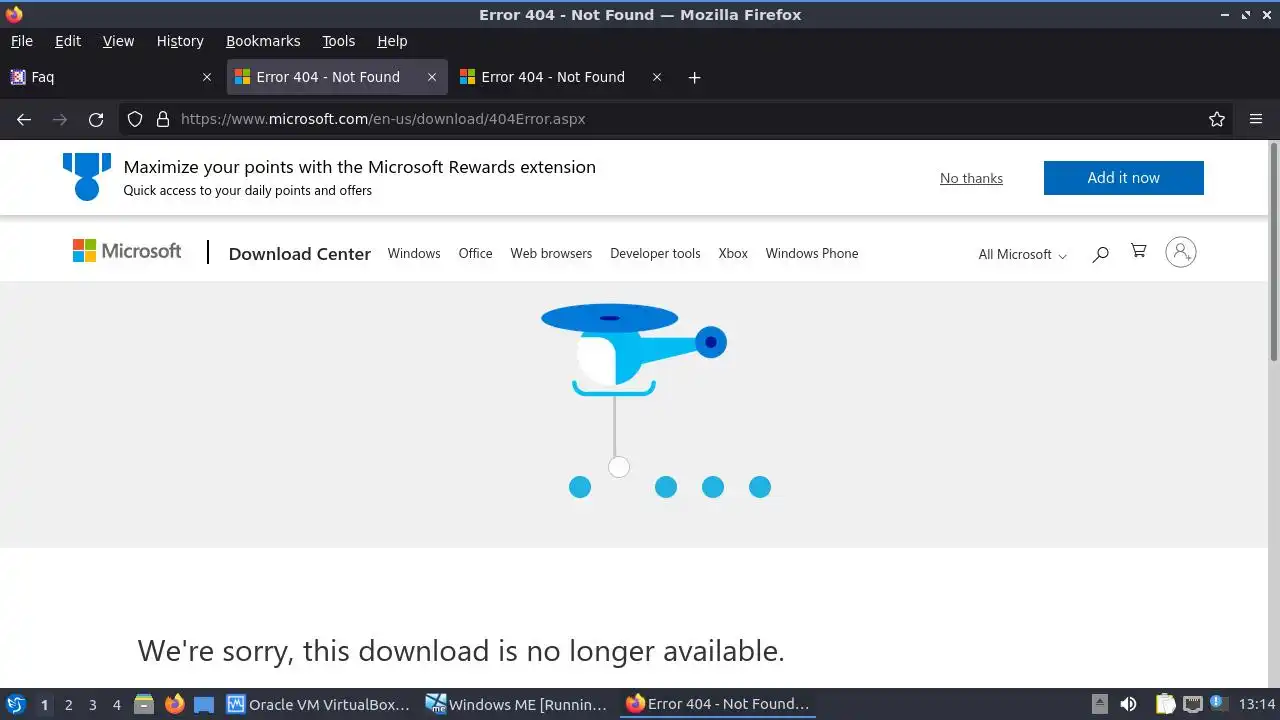Open the Tools menu
This screenshot has width=1280, height=720.
(x=338, y=41)
